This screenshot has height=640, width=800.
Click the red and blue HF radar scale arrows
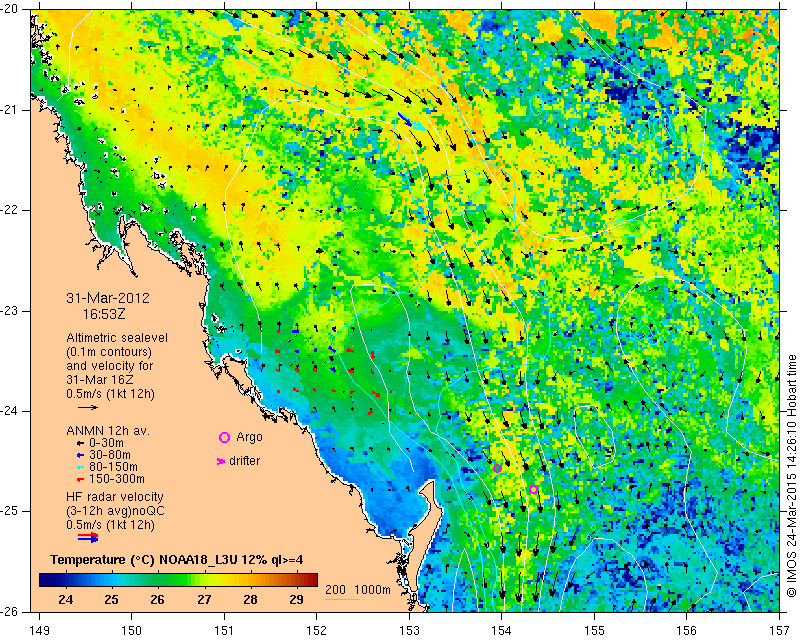(88, 537)
